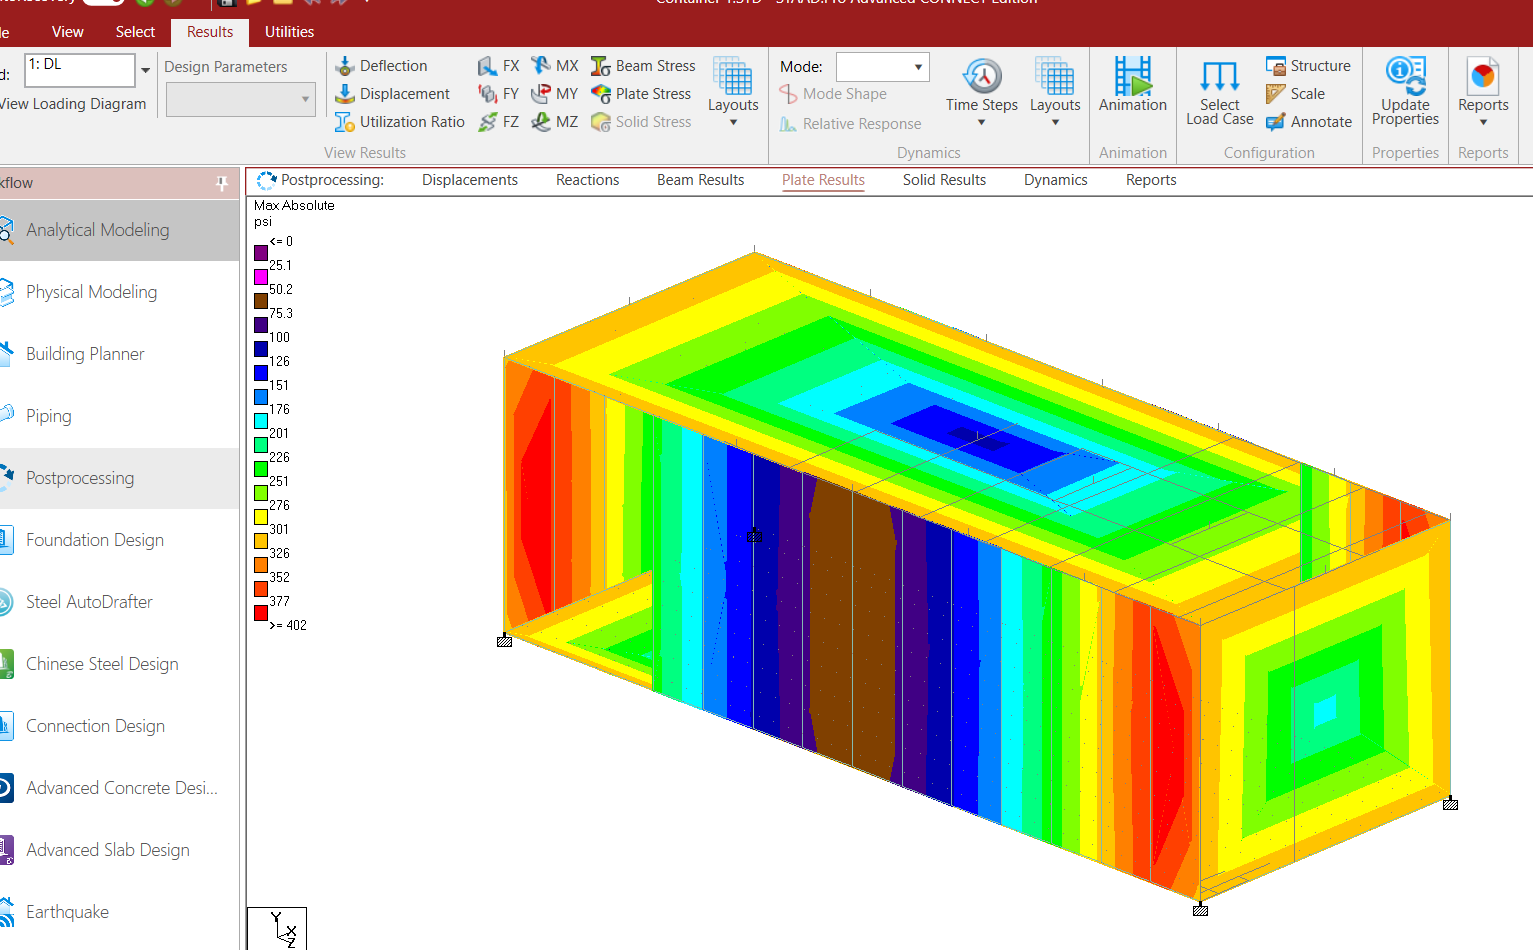Open the Foundation Design workflow
1533x950 pixels.
point(95,540)
